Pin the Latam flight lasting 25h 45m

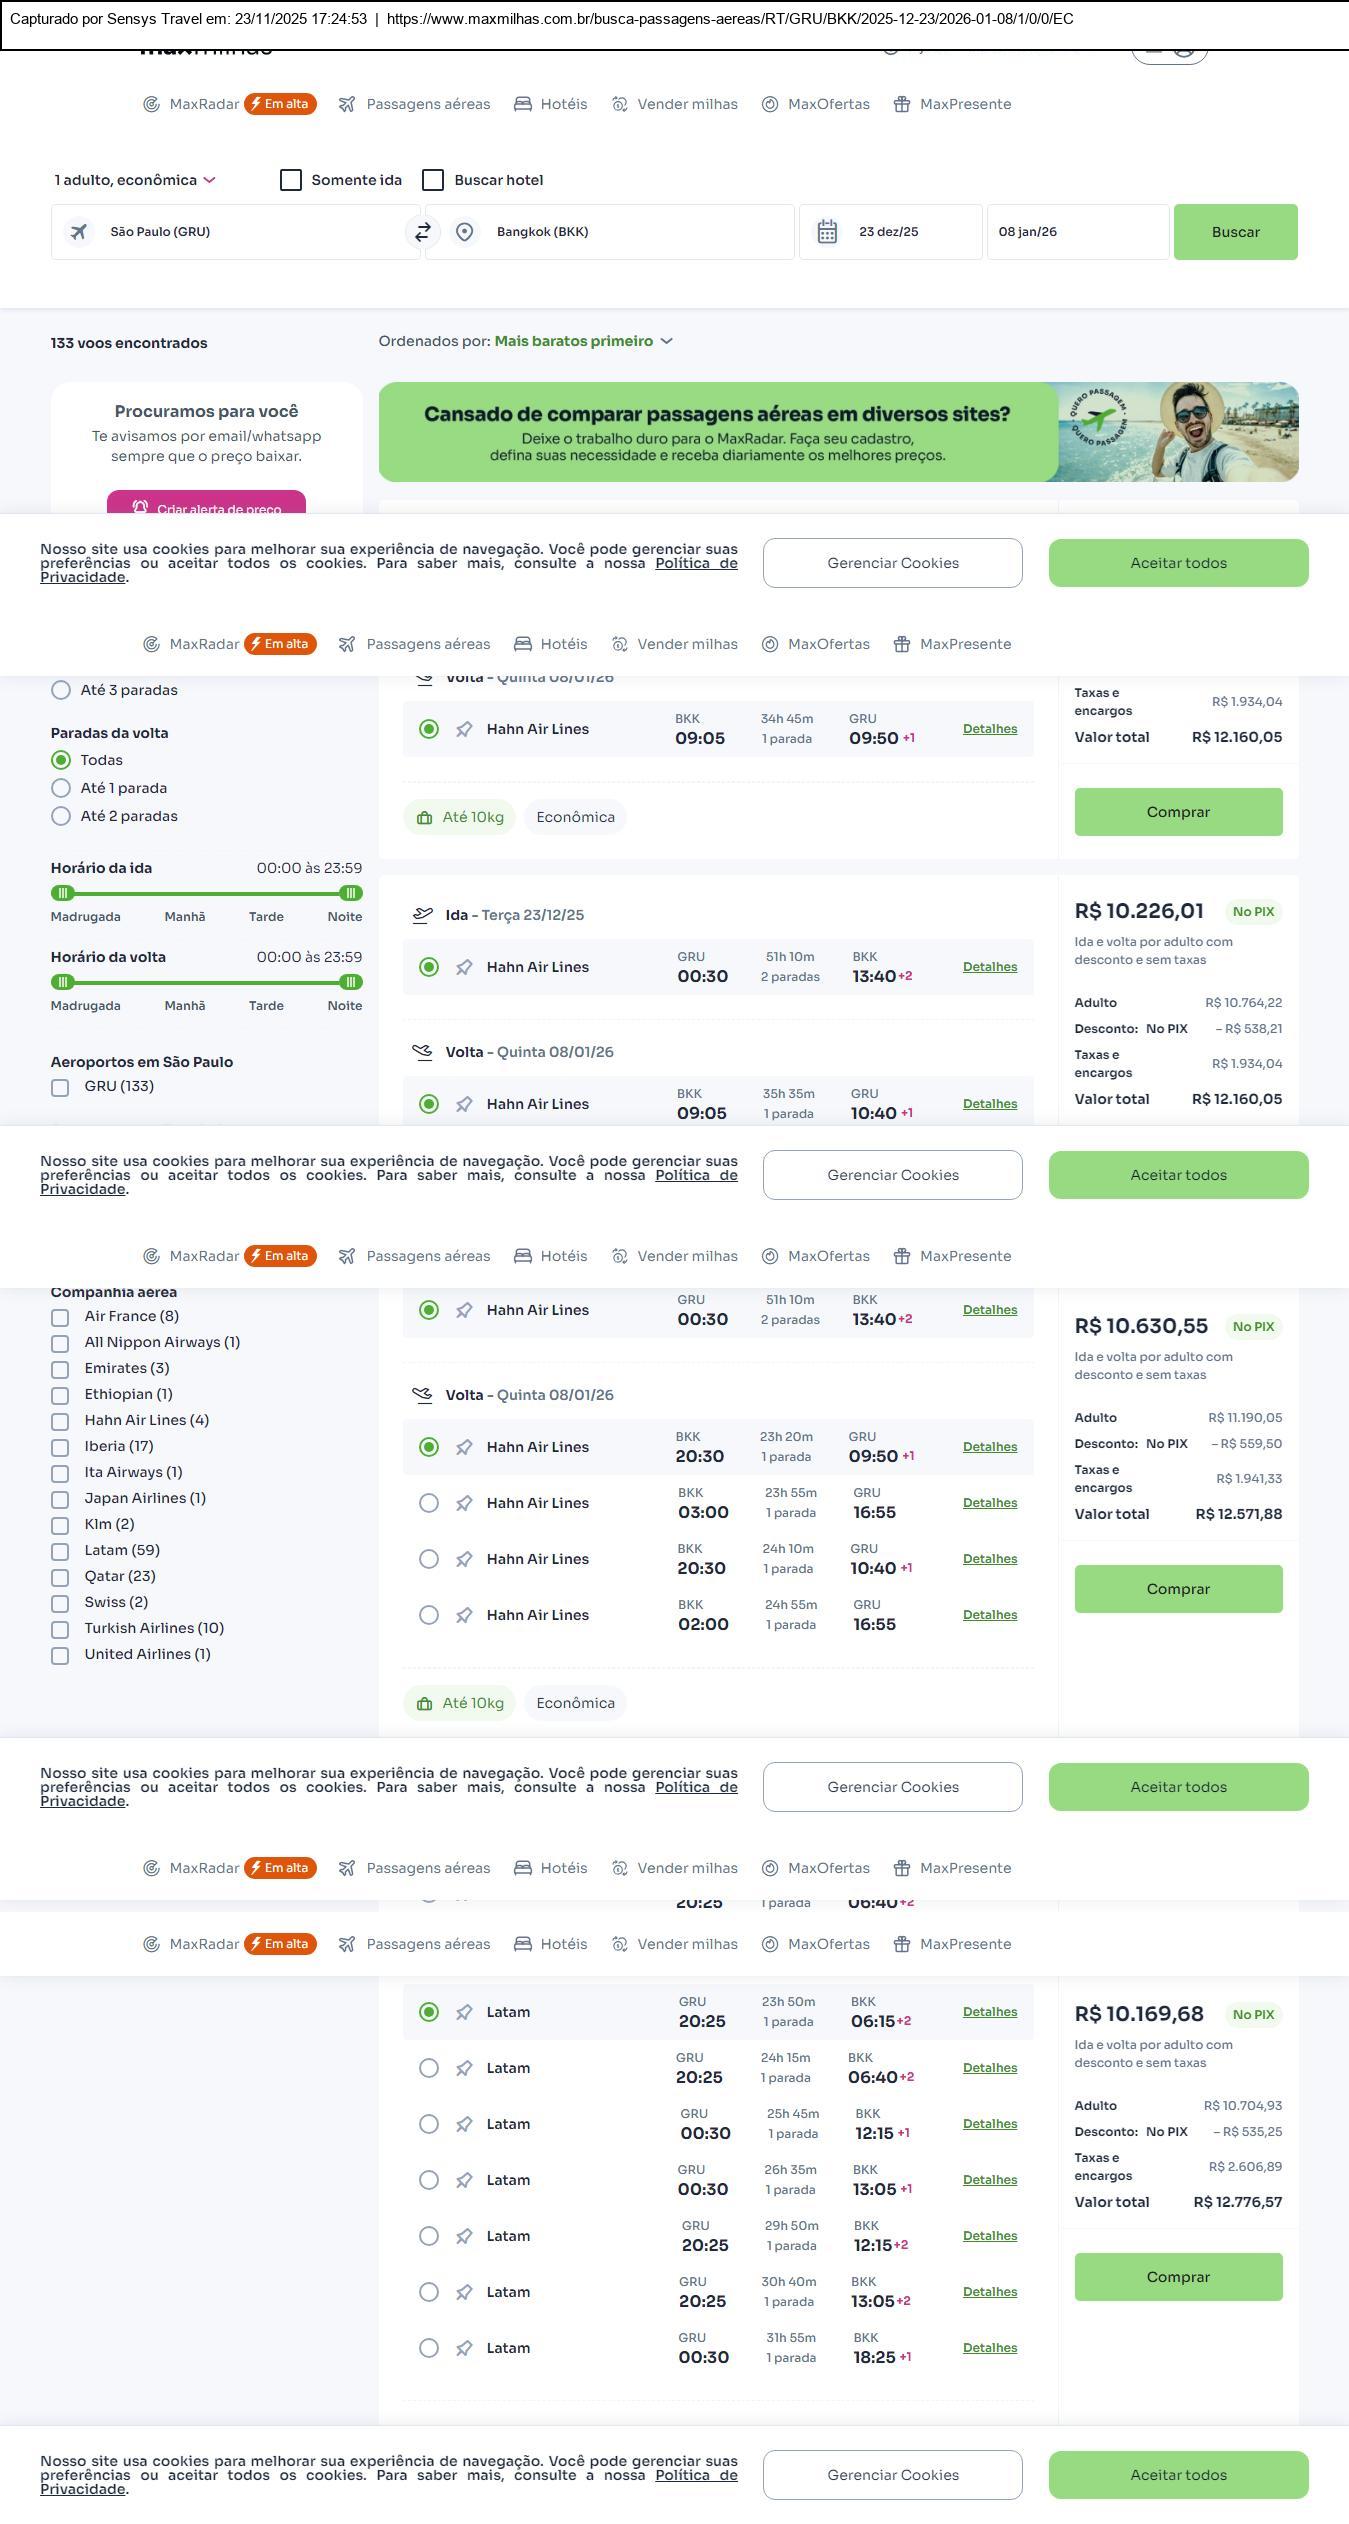[x=464, y=2124]
